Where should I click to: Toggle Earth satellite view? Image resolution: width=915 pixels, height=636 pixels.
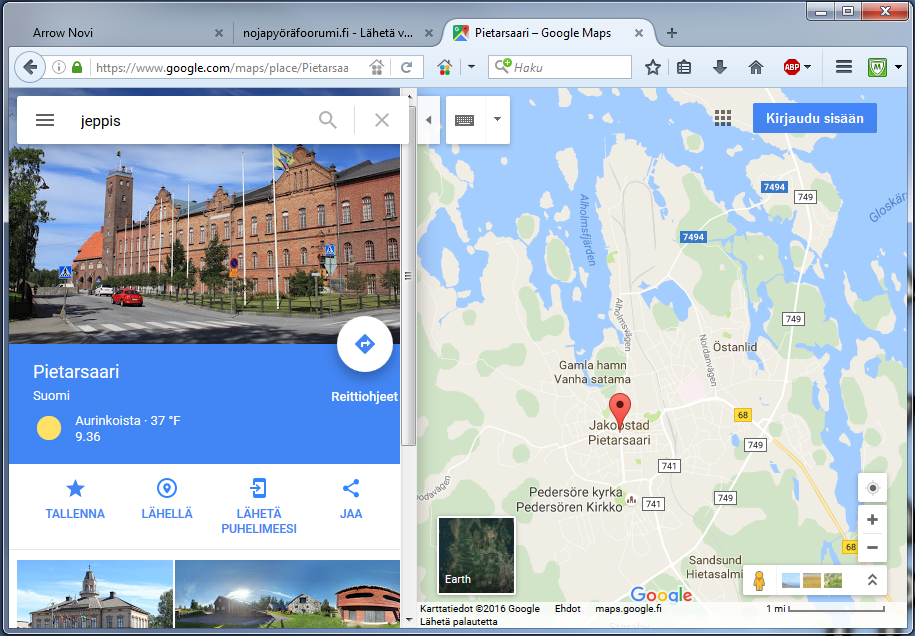tap(476, 555)
